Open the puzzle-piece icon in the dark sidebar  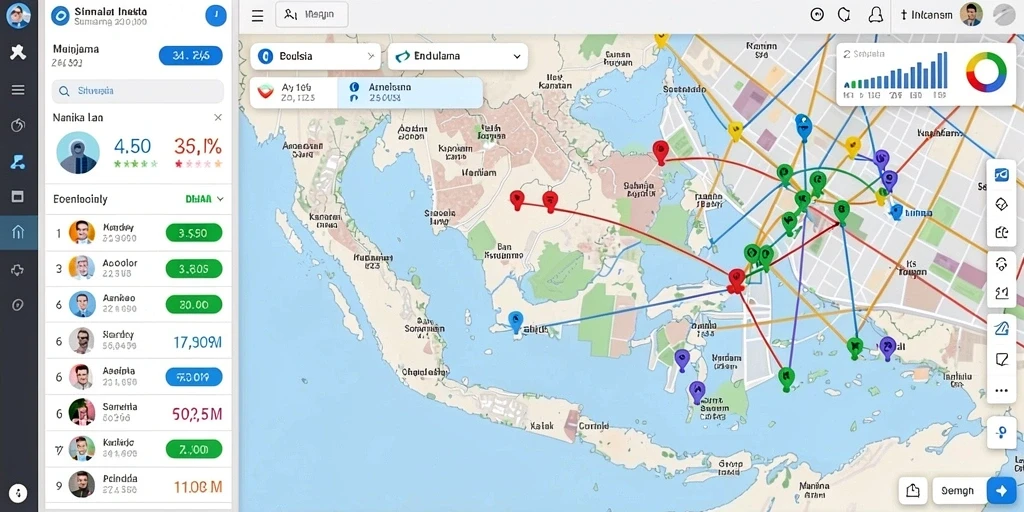point(18,53)
